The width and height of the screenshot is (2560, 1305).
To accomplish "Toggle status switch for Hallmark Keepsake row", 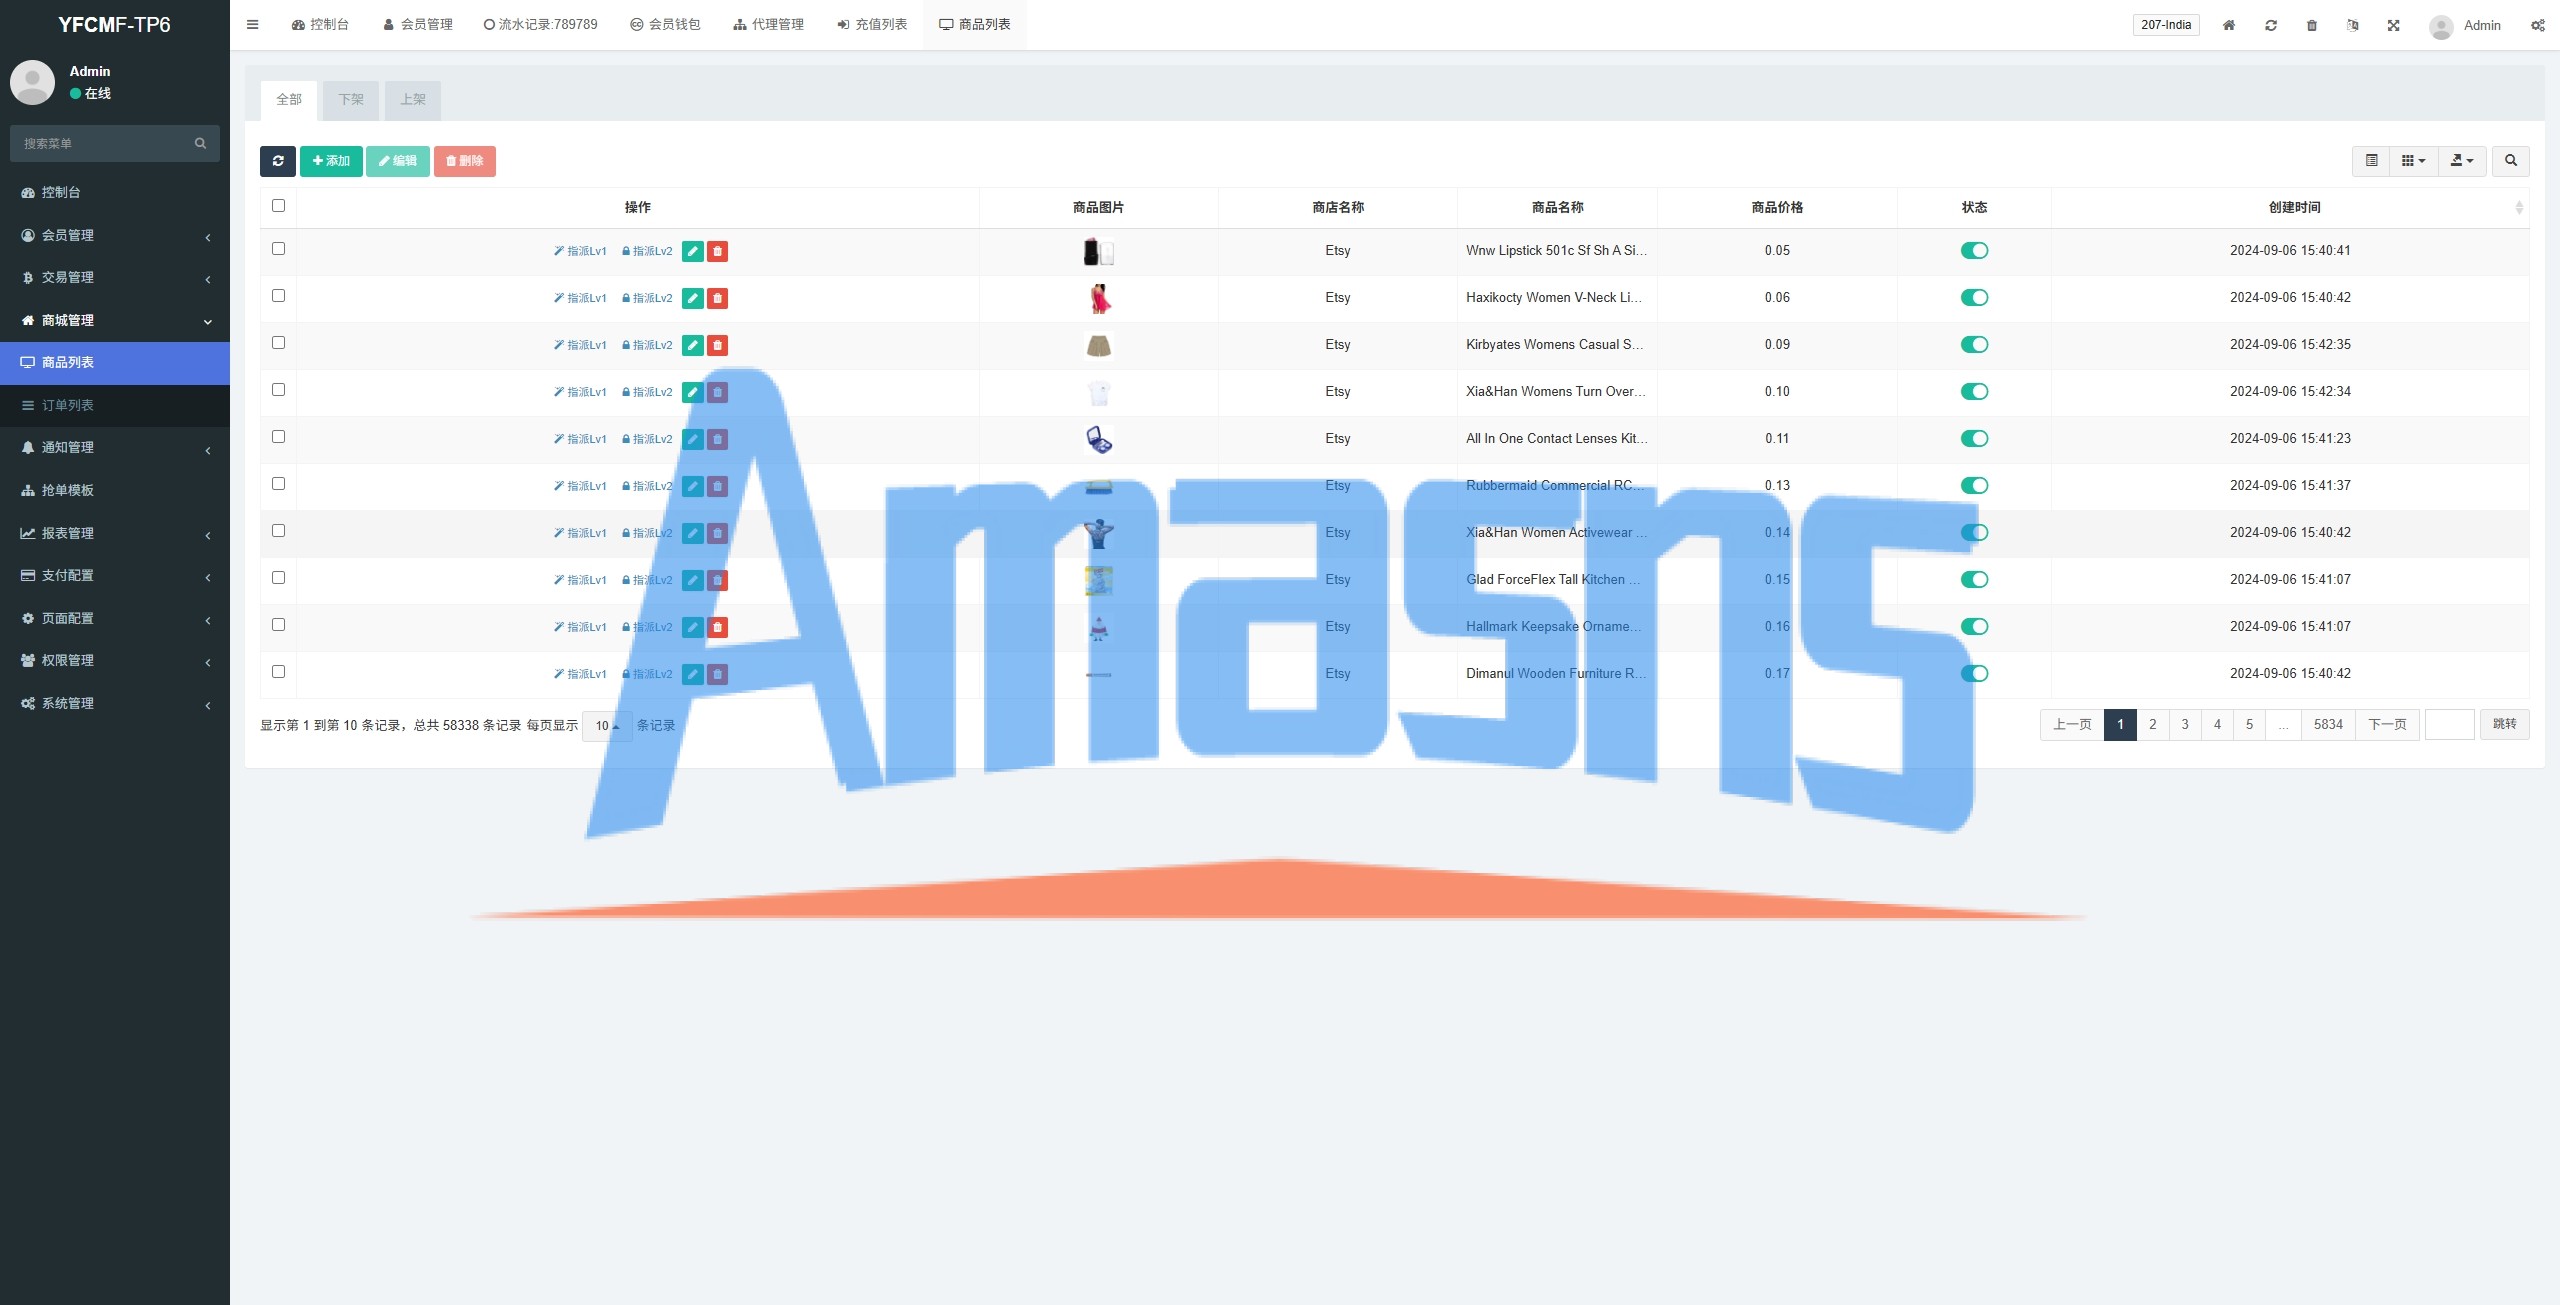I will click(x=1974, y=627).
